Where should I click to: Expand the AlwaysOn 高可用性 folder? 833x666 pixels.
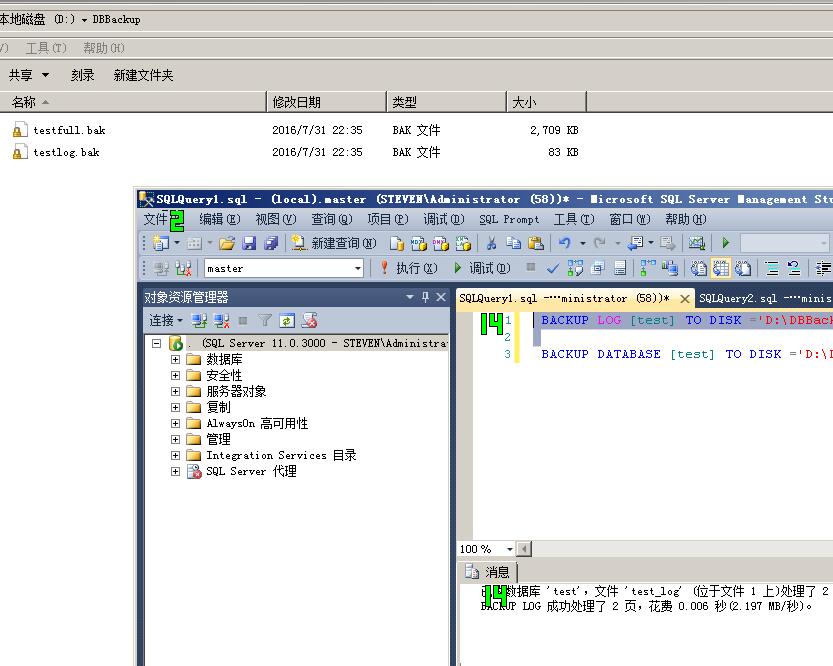click(x=175, y=423)
